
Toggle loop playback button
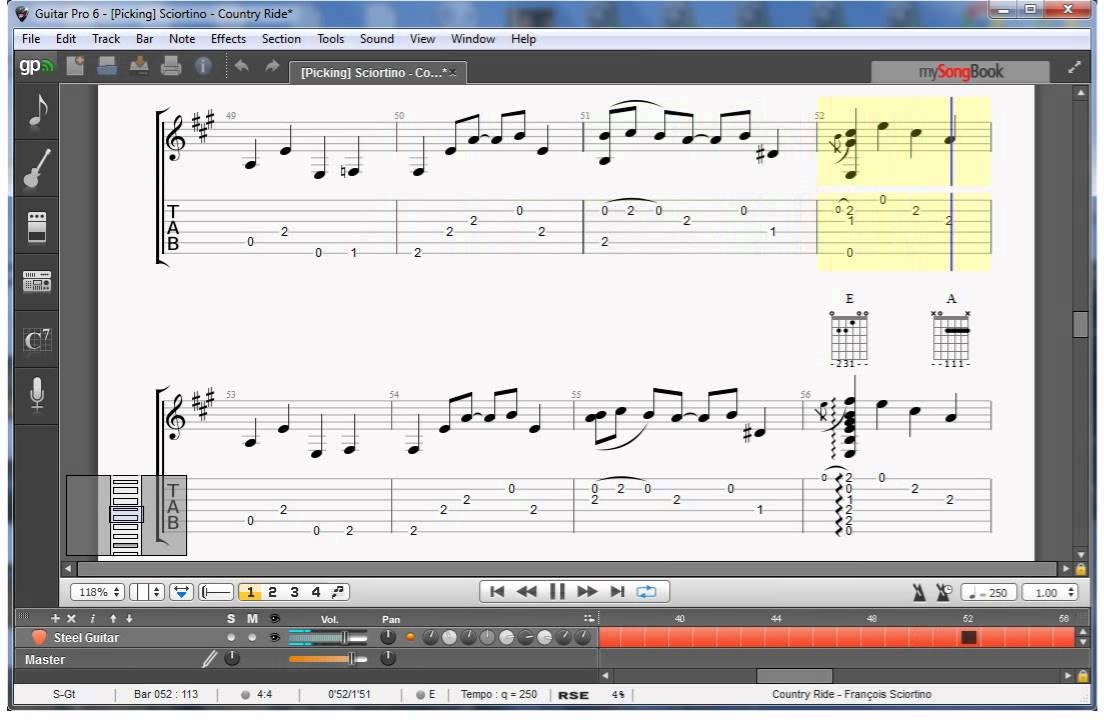click(646, 591)
